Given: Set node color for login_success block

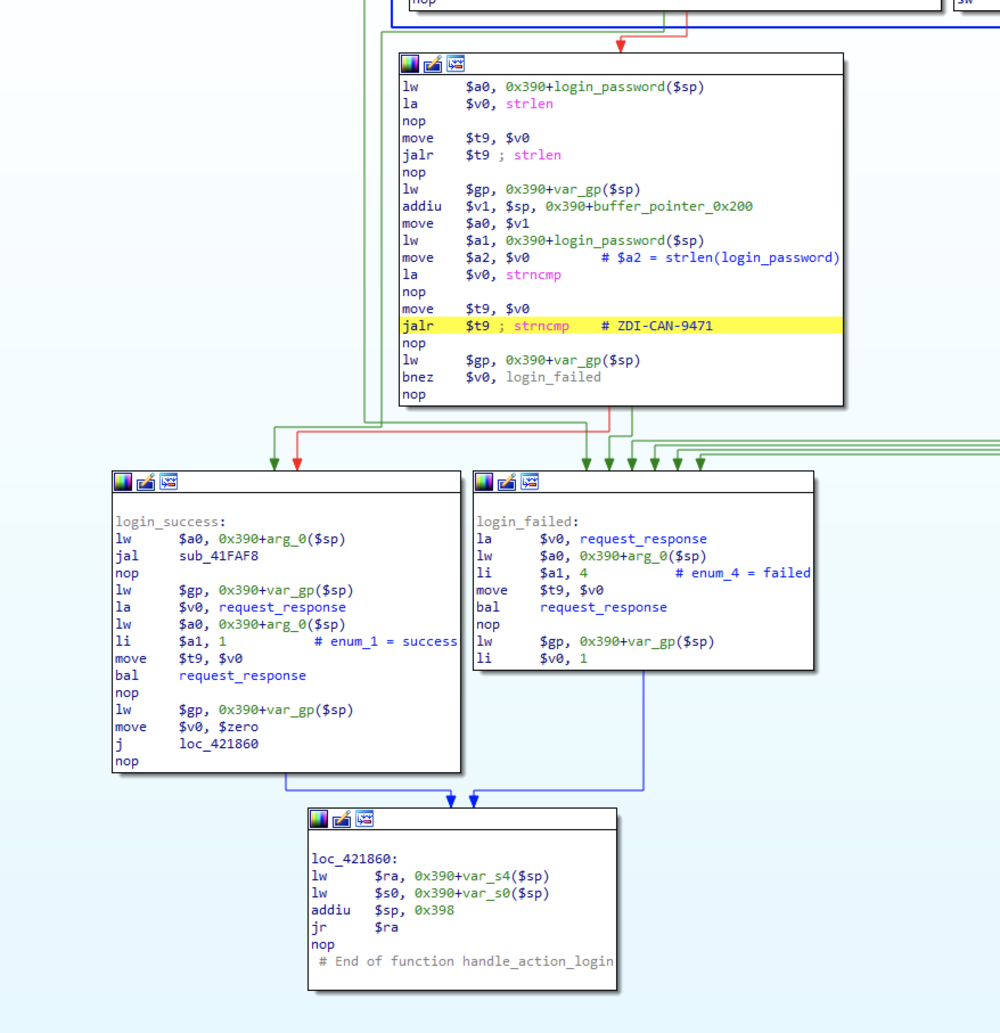Looking at the screenshot, I should coord(123,482).
